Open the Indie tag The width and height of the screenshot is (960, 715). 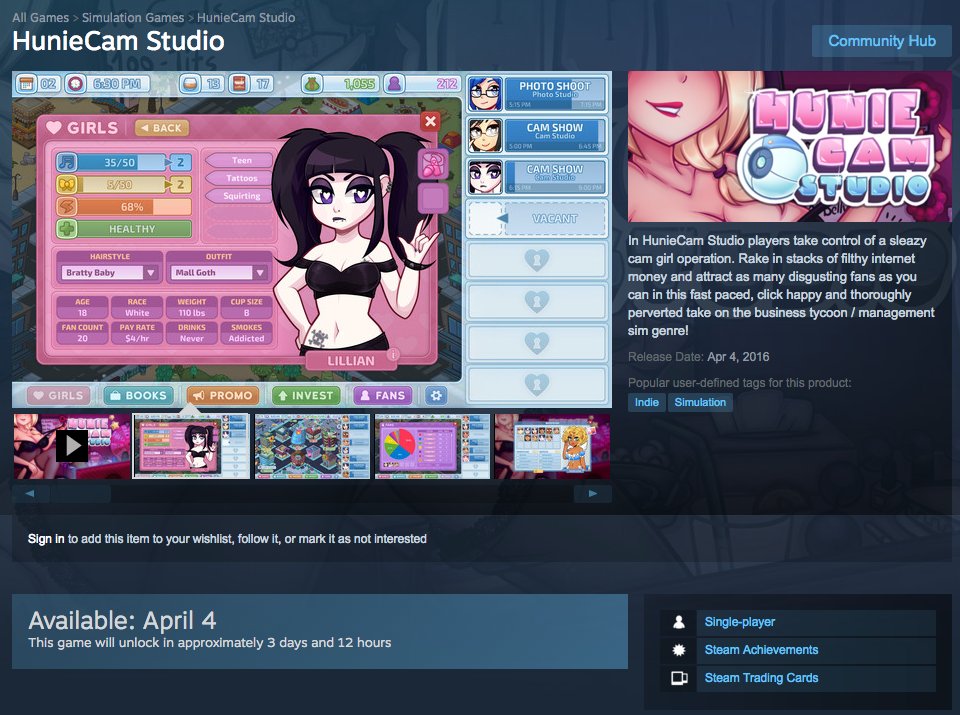point(647,402)
